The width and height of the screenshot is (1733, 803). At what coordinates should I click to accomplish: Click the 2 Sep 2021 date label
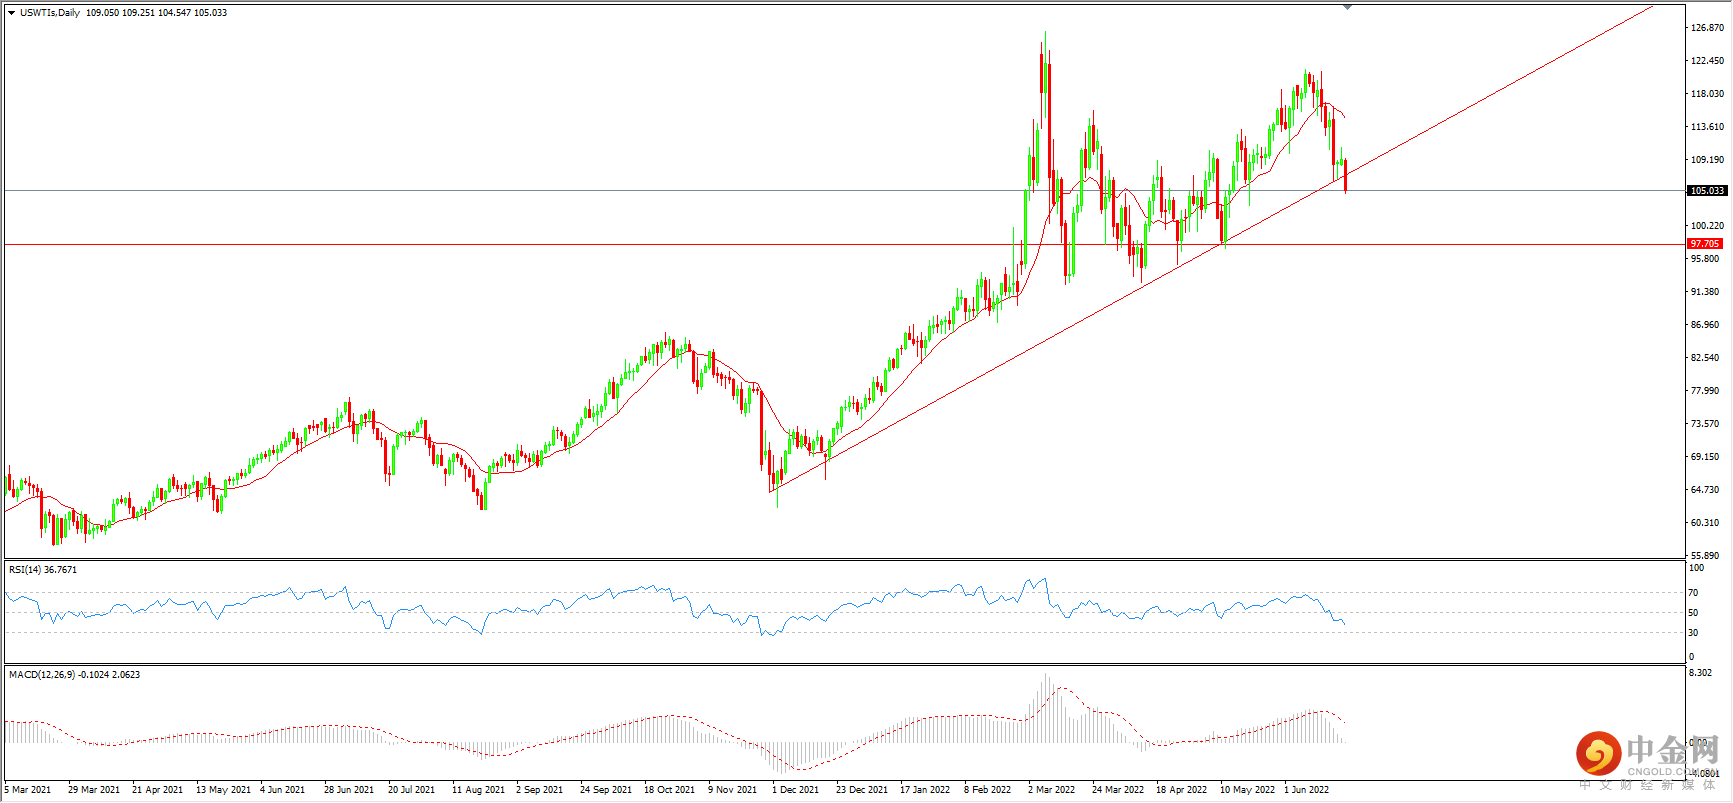coord(540,790)
